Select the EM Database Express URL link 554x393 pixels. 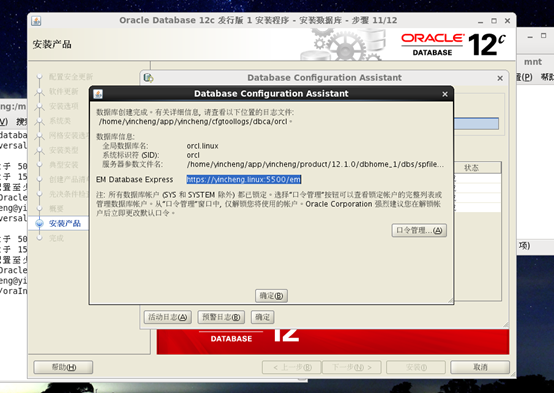243,180
